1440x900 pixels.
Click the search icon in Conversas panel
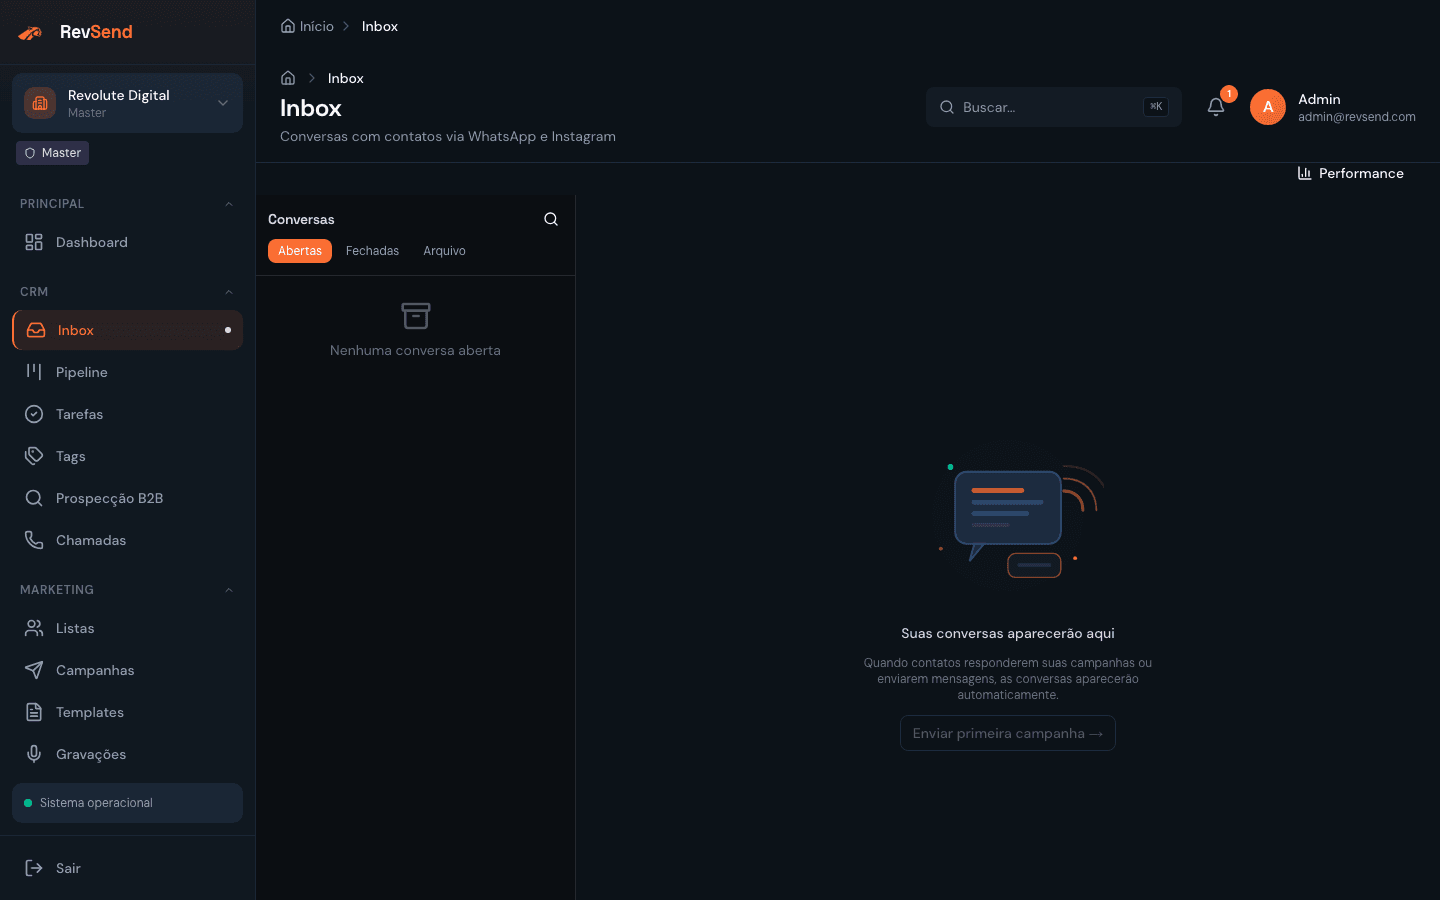551,219
